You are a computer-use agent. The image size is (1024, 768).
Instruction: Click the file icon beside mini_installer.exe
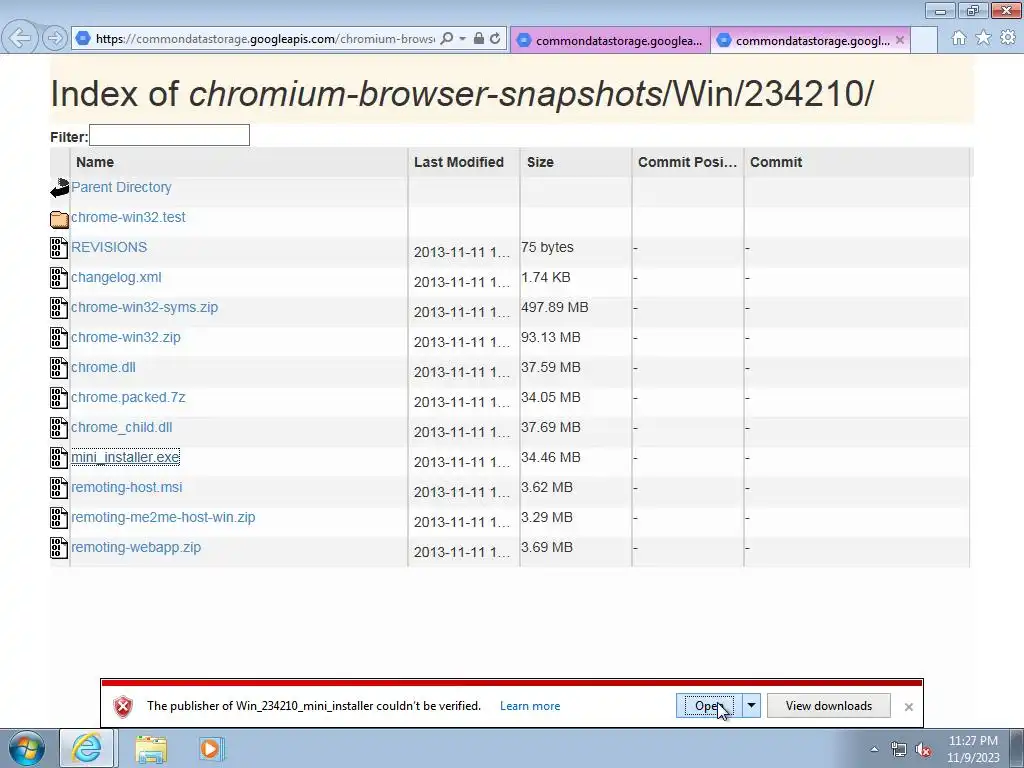59,458
